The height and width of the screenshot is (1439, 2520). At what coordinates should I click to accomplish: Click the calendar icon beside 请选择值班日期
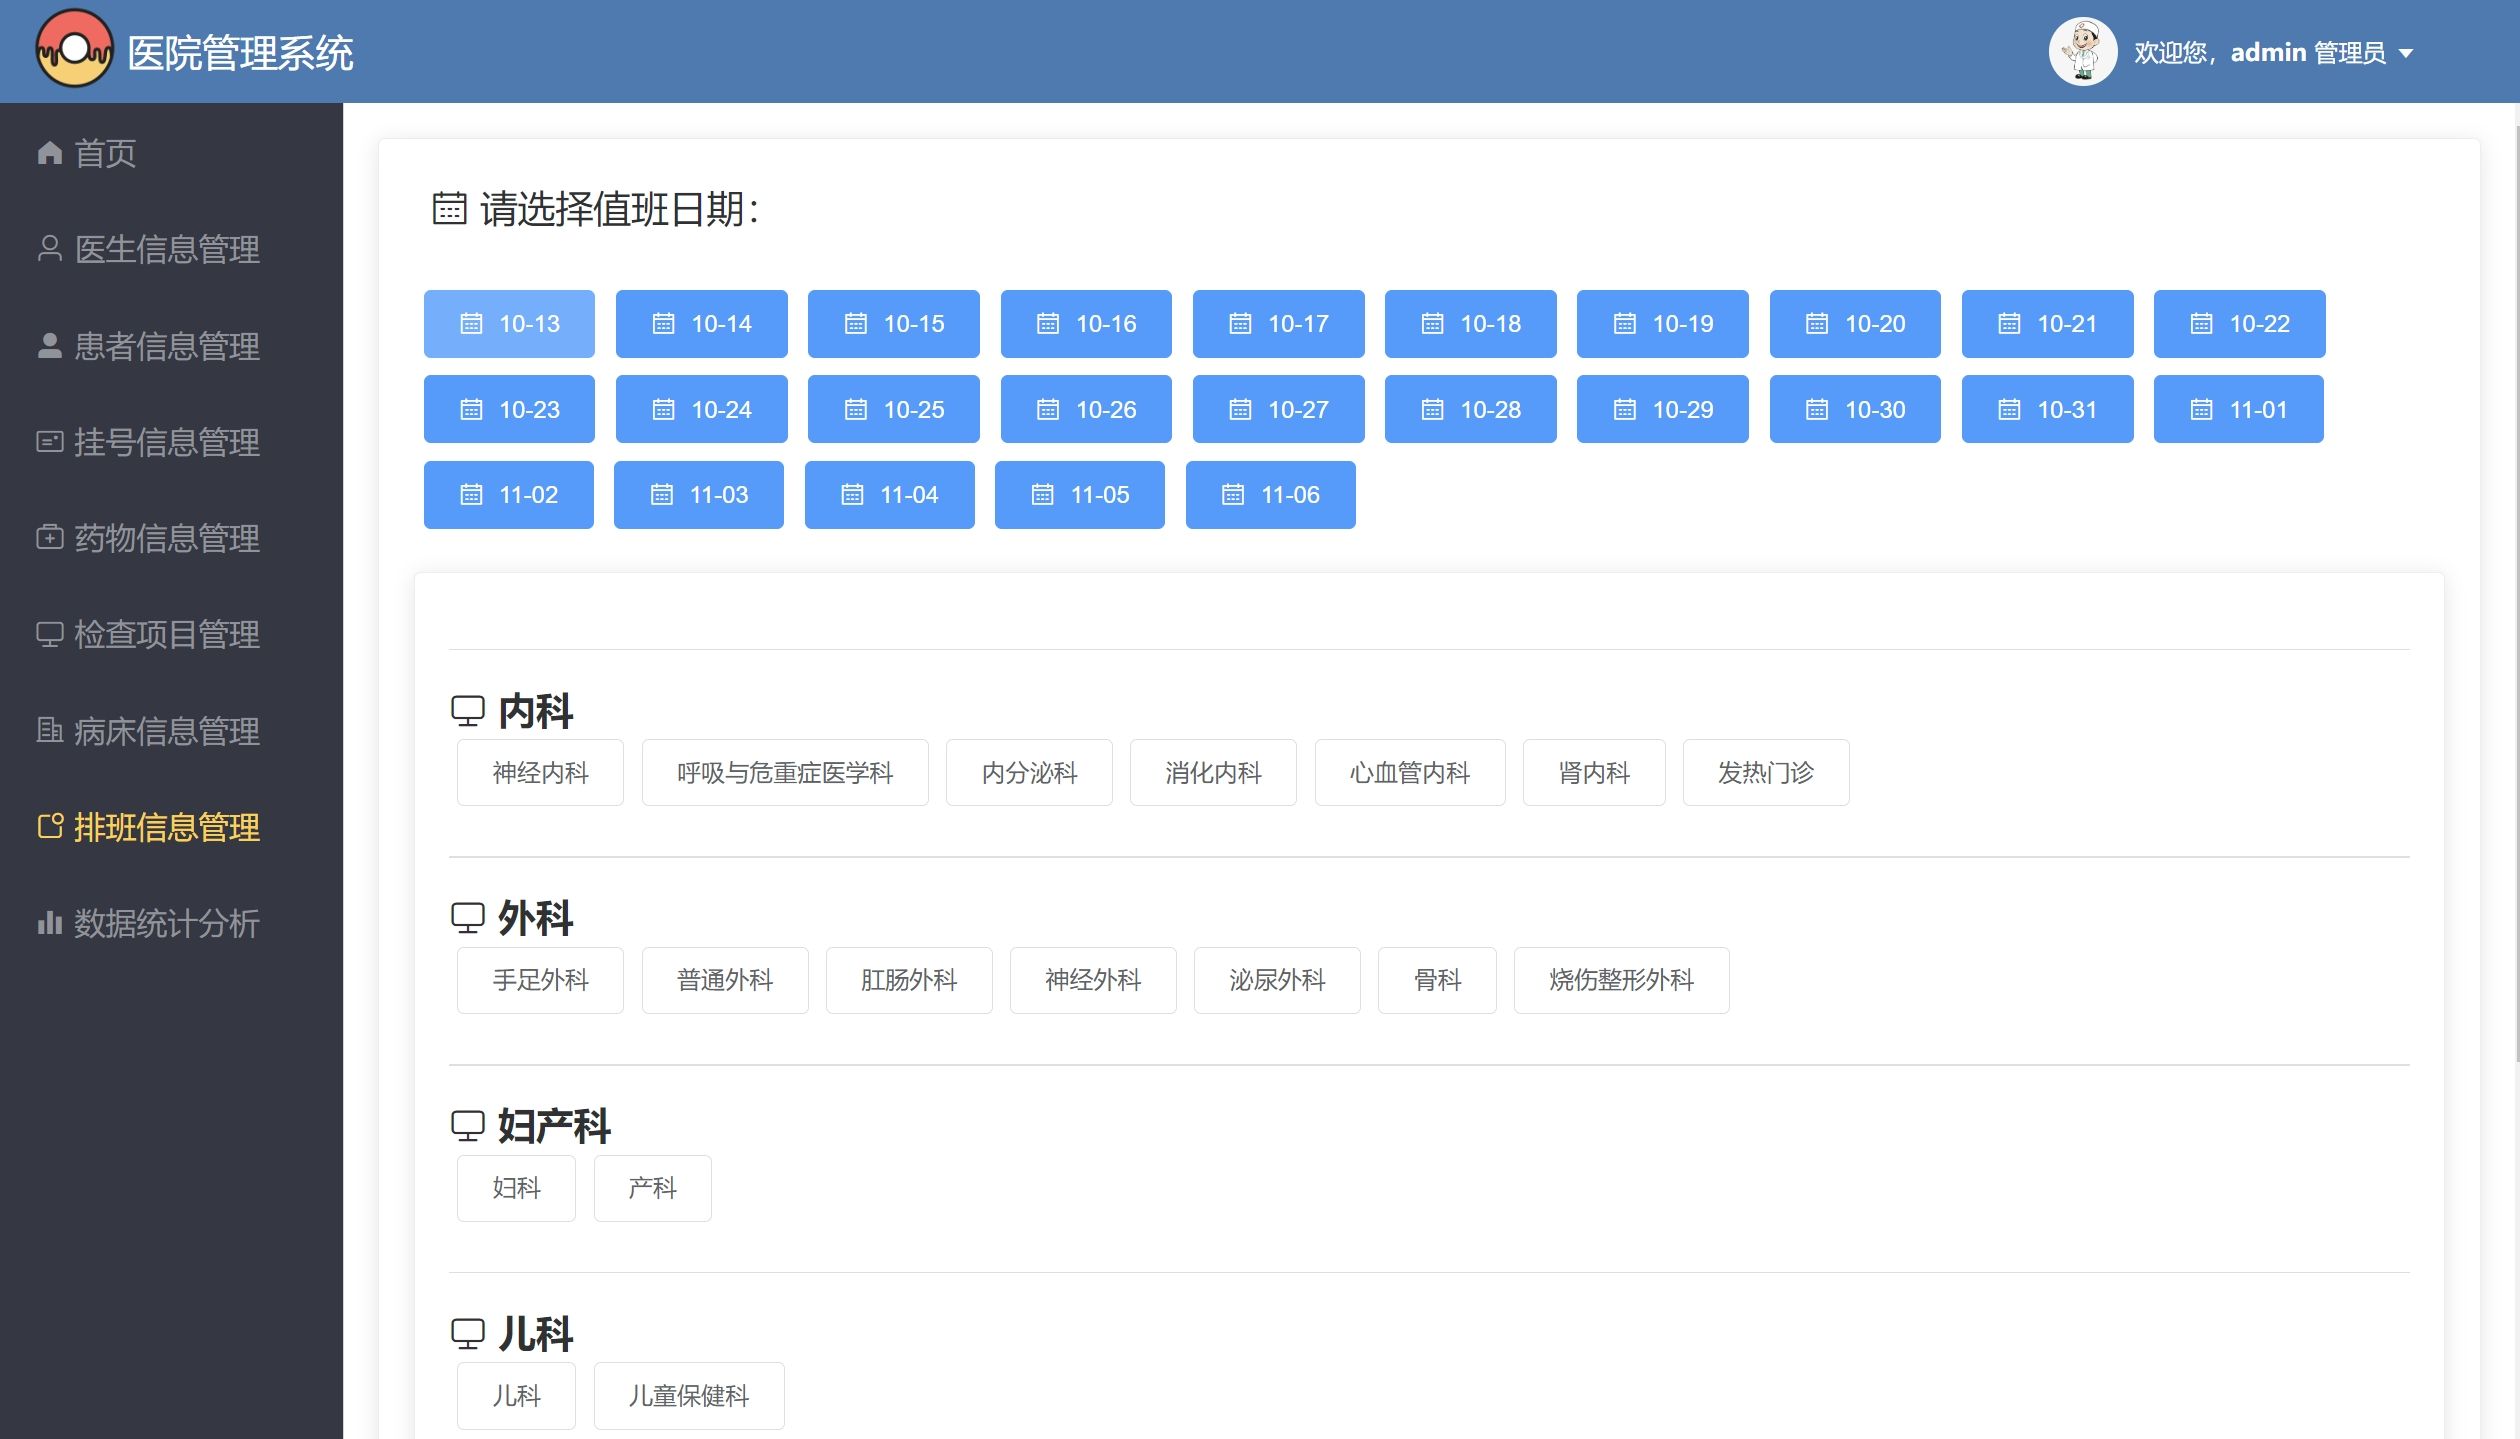pos(449,208)
